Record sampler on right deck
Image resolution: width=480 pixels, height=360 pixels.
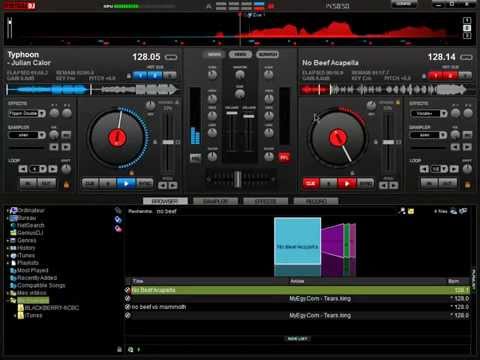[x=468, y=135]
